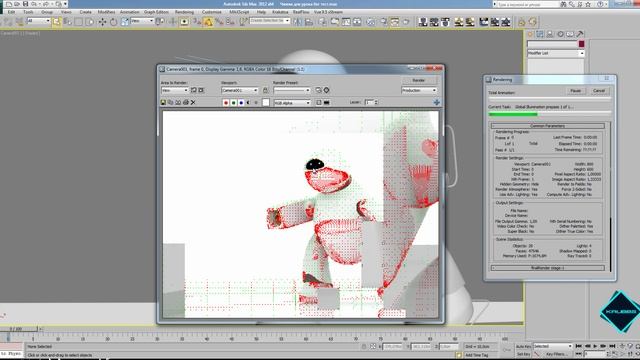Open the selection filter All dropdown
This screenshot has height=360, width=640.
pos(38,21)
